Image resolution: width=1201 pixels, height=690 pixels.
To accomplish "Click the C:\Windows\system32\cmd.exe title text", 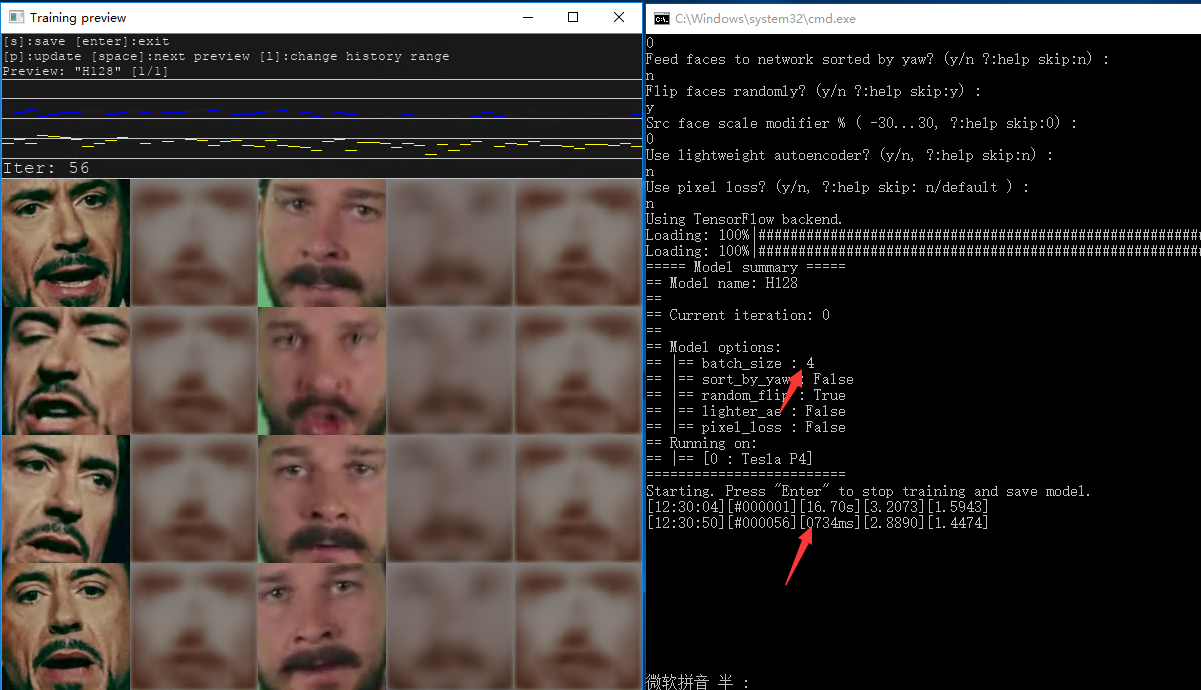I will [x=765, y=19].
